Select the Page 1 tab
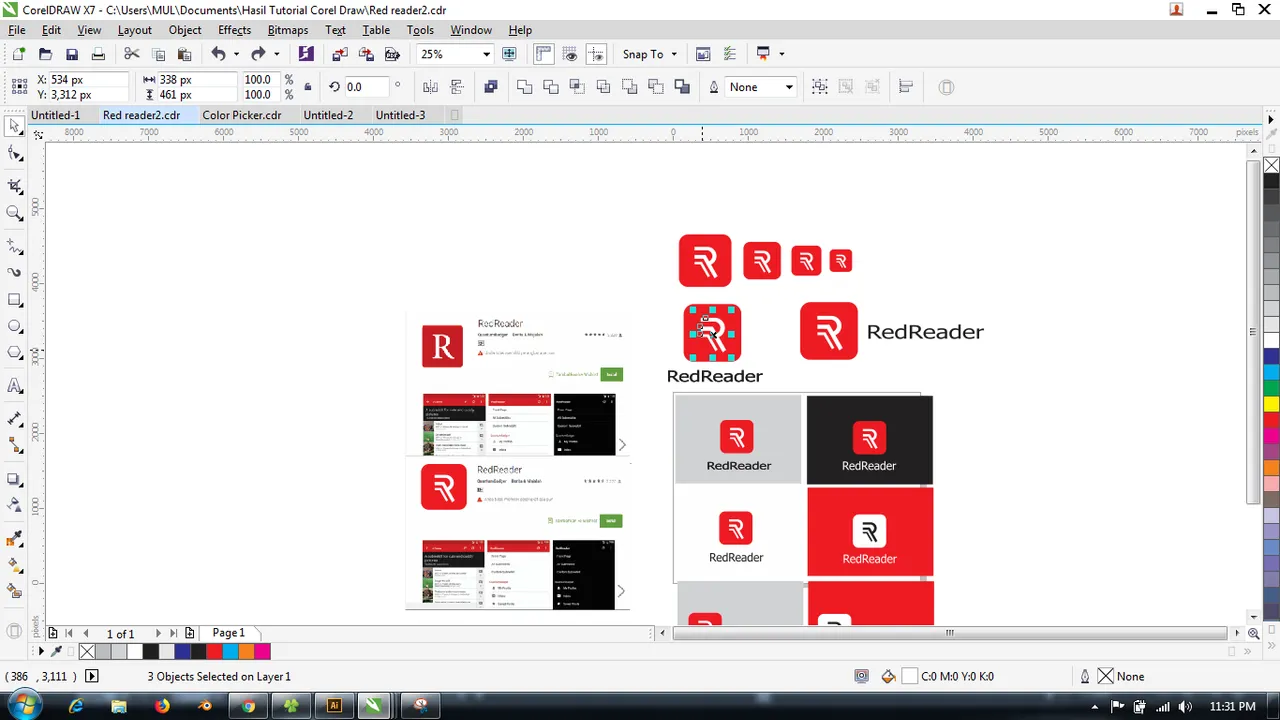 point(228,633)
